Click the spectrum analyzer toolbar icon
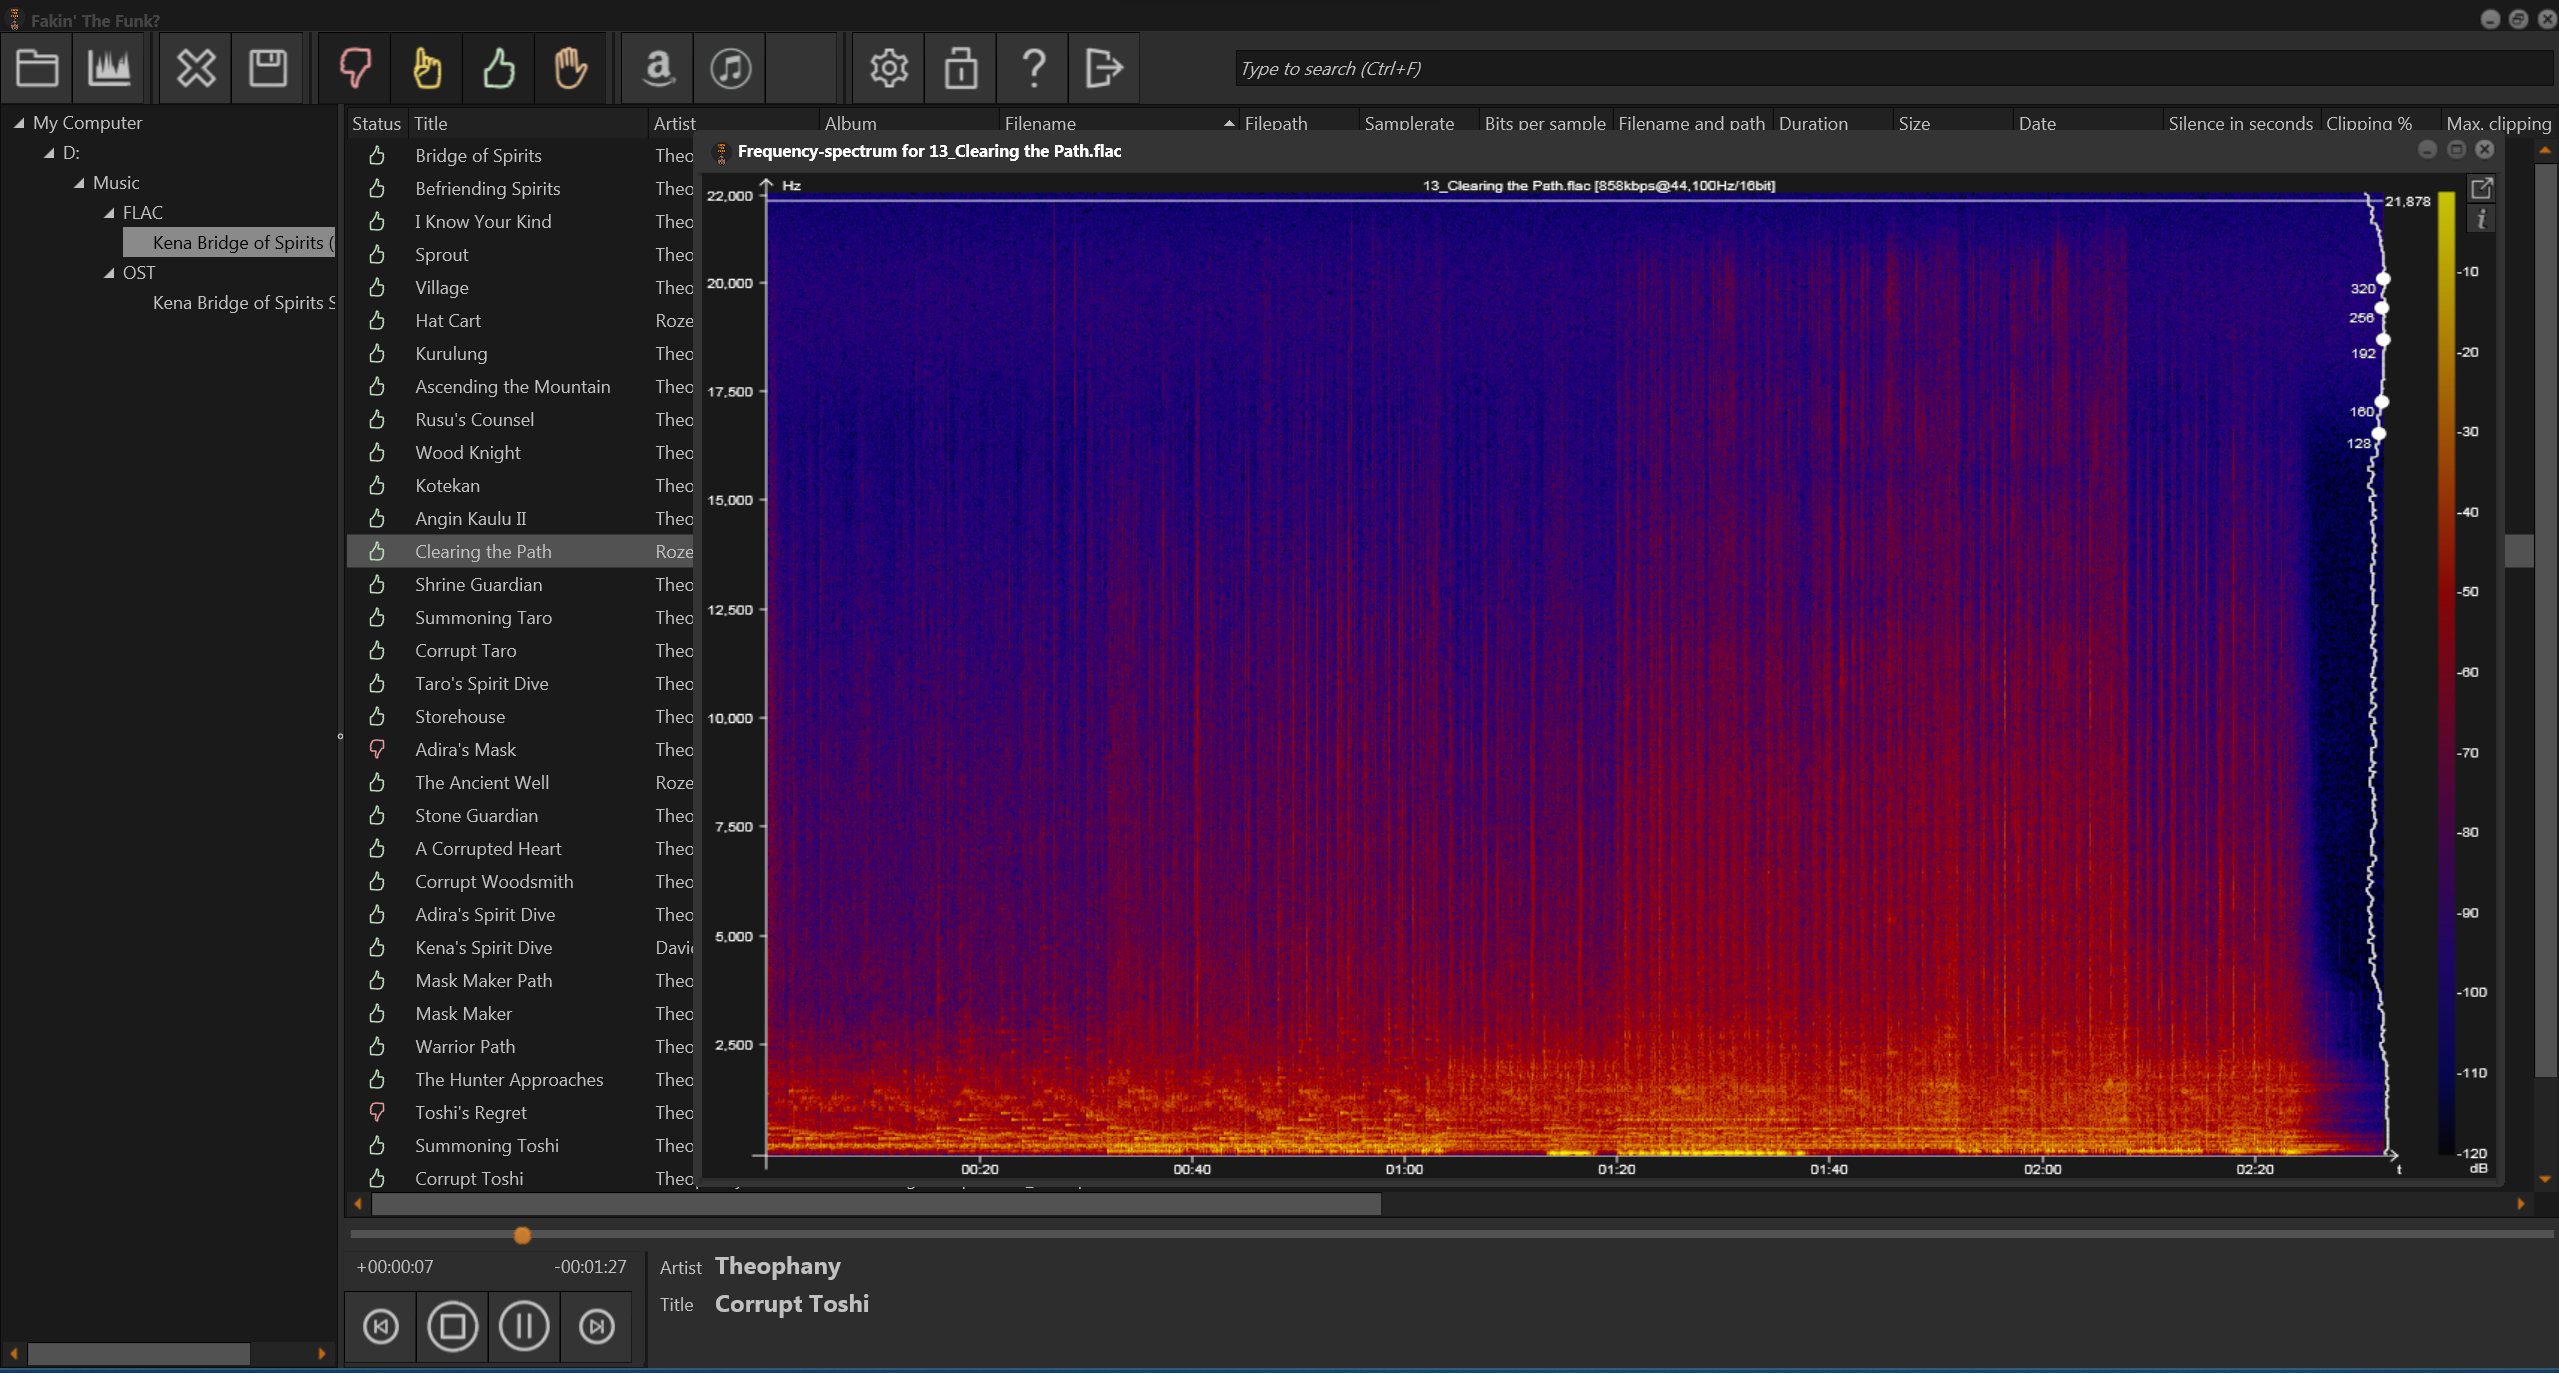This screenshot has width=2559, height=1373. pos(109,68)
